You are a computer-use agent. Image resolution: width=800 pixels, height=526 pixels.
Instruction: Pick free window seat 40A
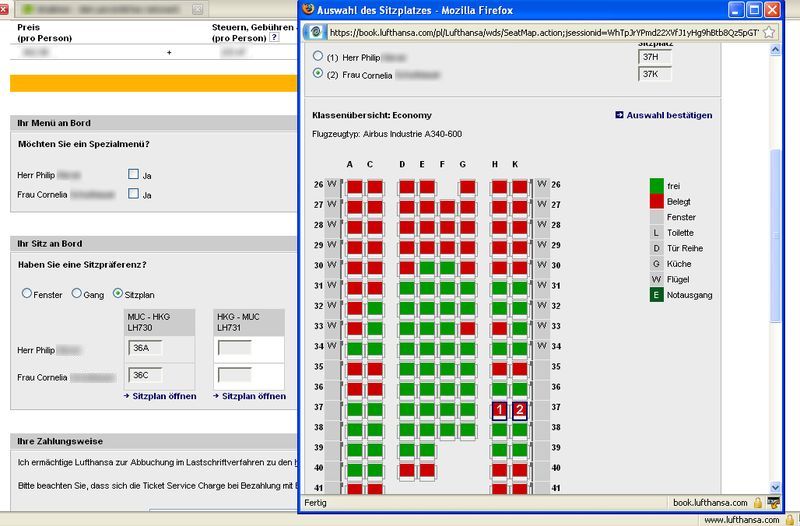tap(355, 470)
